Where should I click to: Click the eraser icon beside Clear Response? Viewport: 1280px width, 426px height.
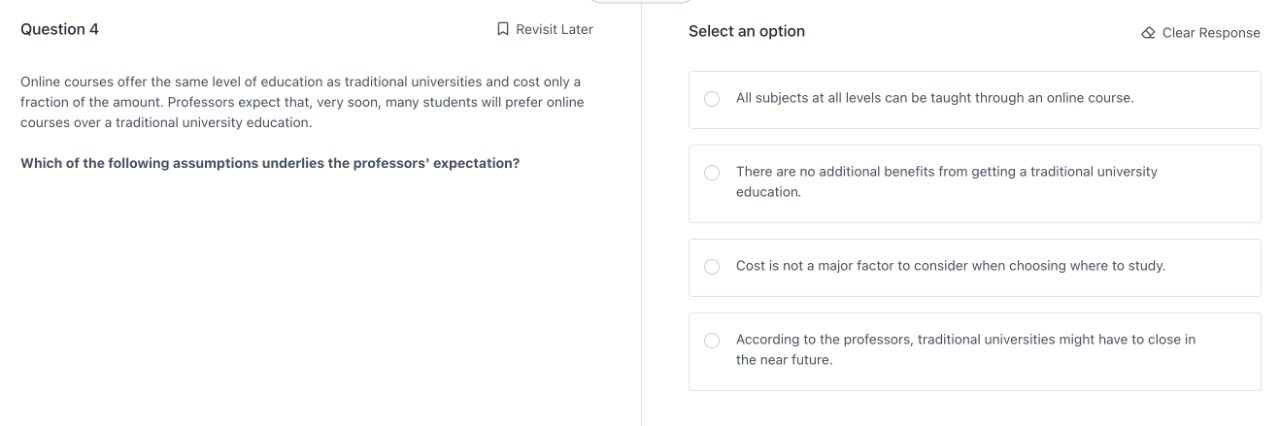tap(1148, 33)
